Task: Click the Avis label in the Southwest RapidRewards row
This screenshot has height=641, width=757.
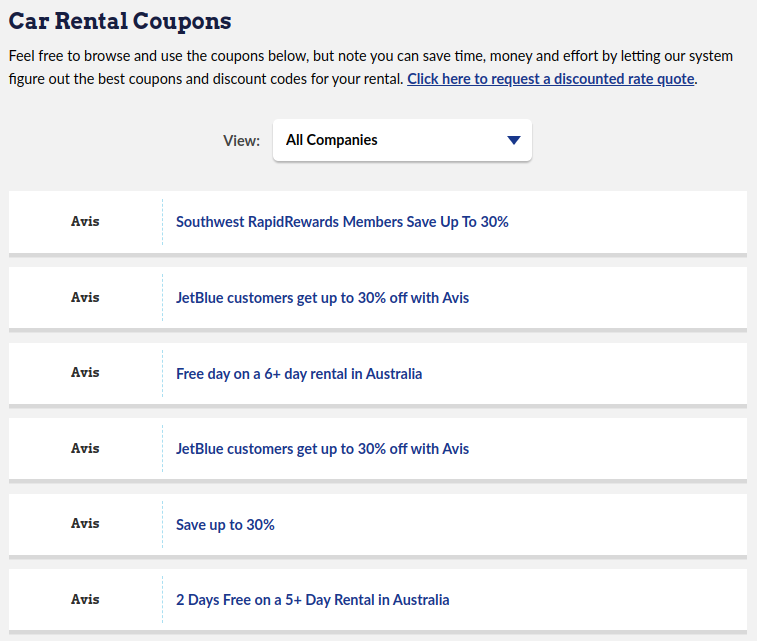Action: (x=85, y=221)
